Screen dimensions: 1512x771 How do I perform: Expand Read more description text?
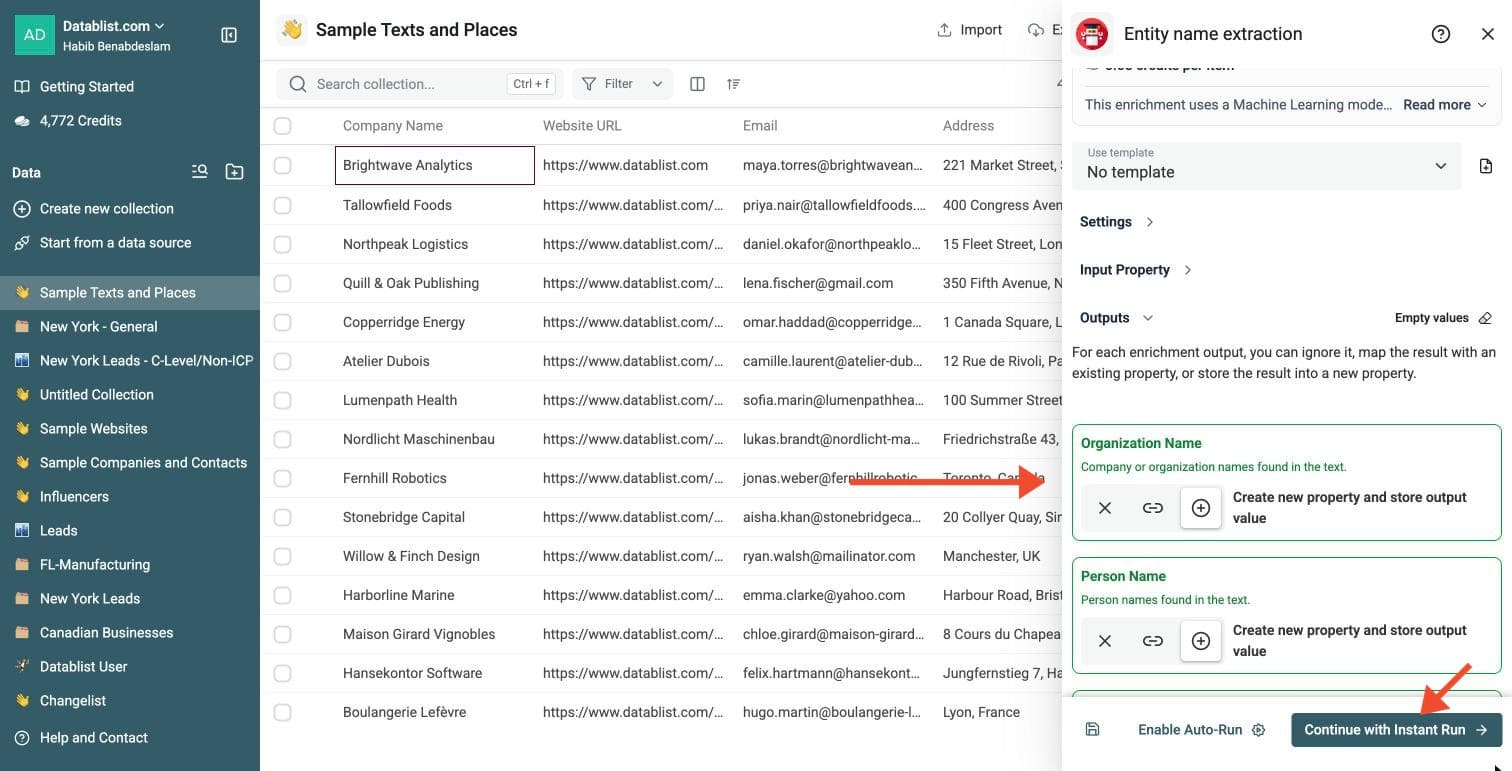point(1445,105)
